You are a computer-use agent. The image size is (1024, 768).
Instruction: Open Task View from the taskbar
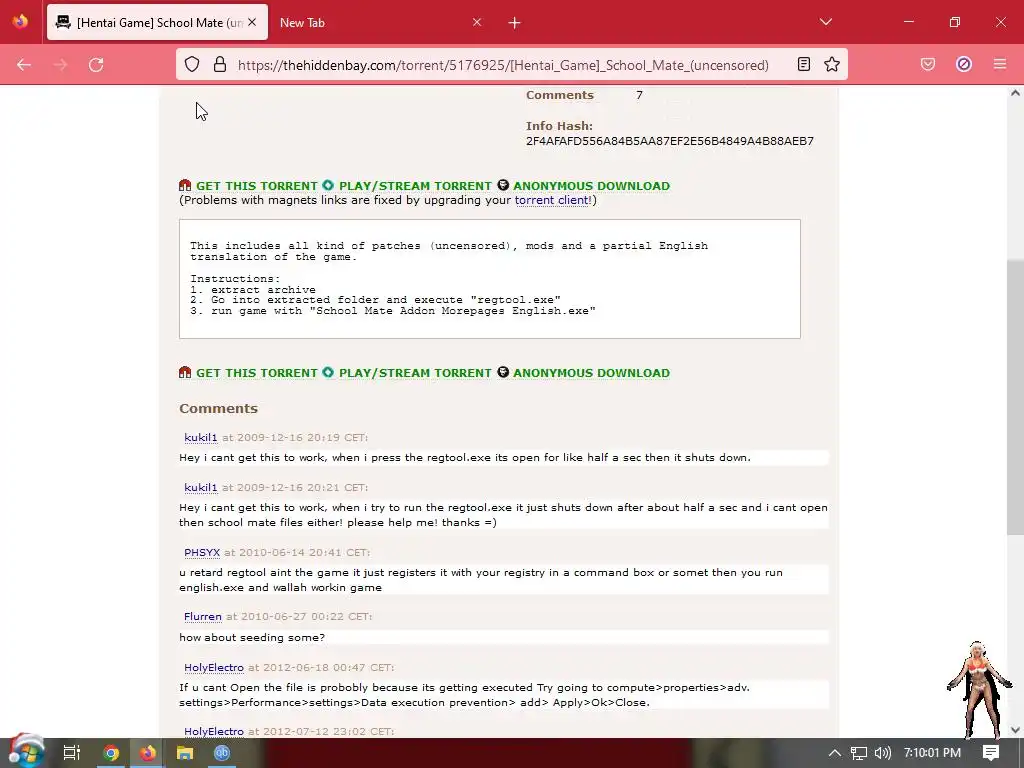point(71,753)
